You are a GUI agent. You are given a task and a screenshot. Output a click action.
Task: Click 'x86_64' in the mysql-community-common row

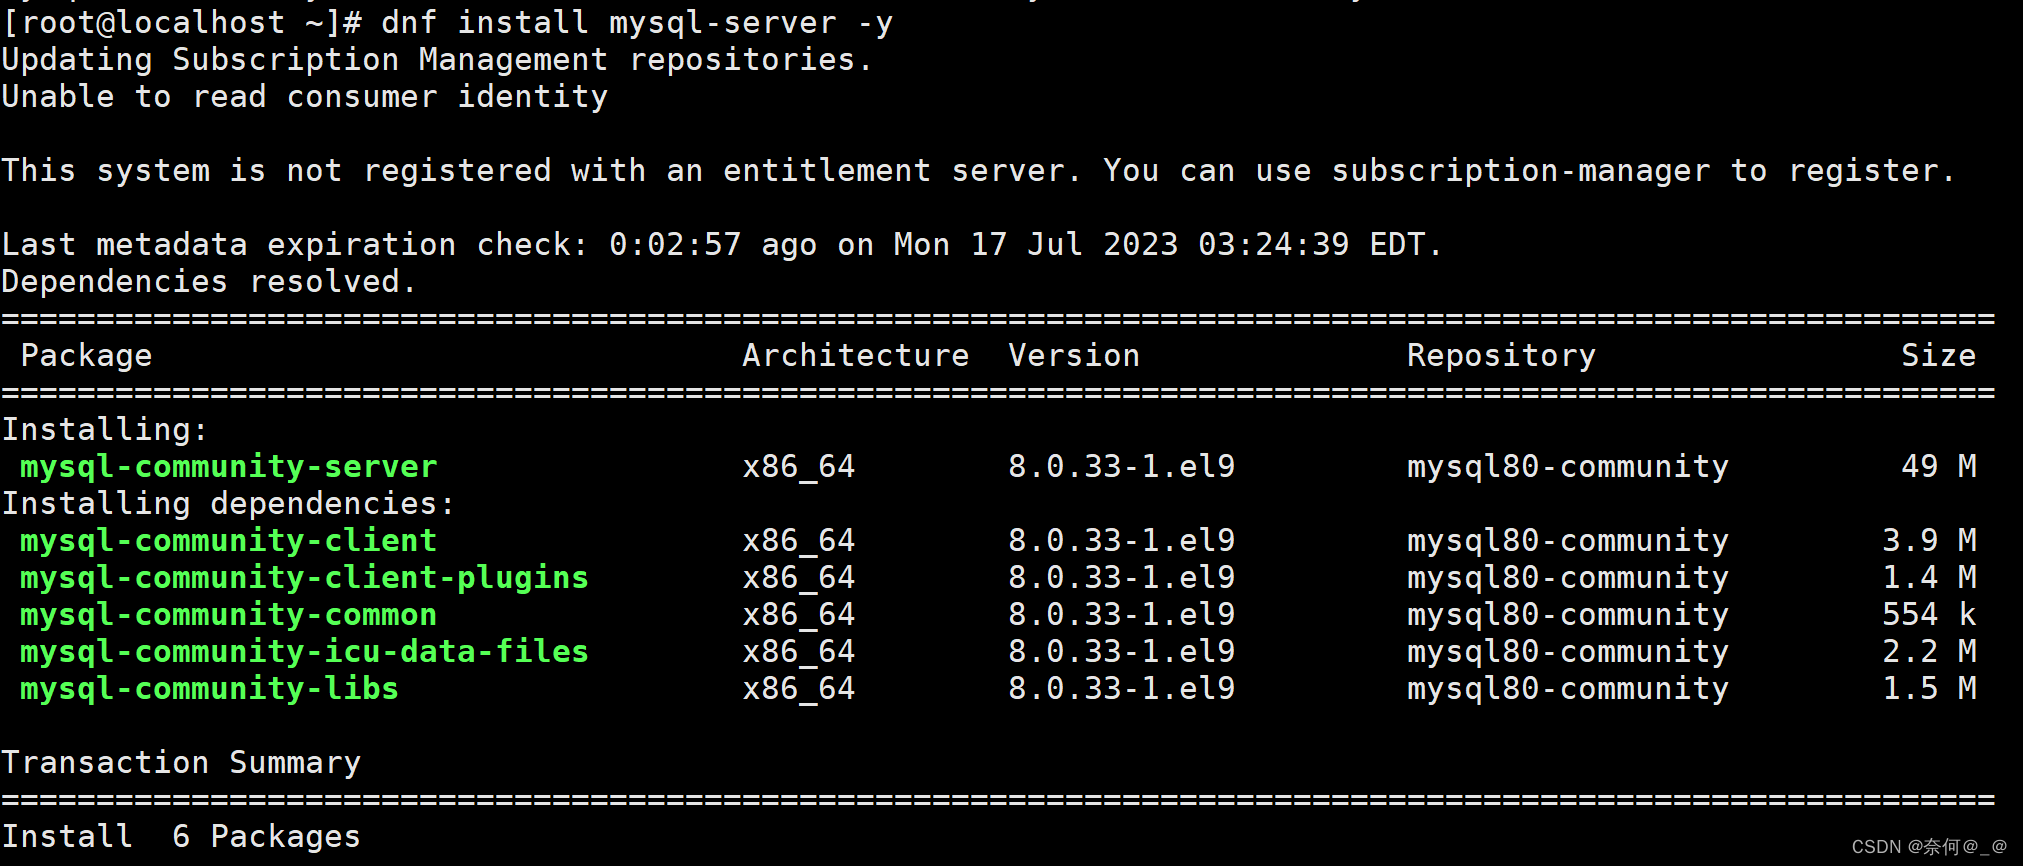[x=799, y=615]
